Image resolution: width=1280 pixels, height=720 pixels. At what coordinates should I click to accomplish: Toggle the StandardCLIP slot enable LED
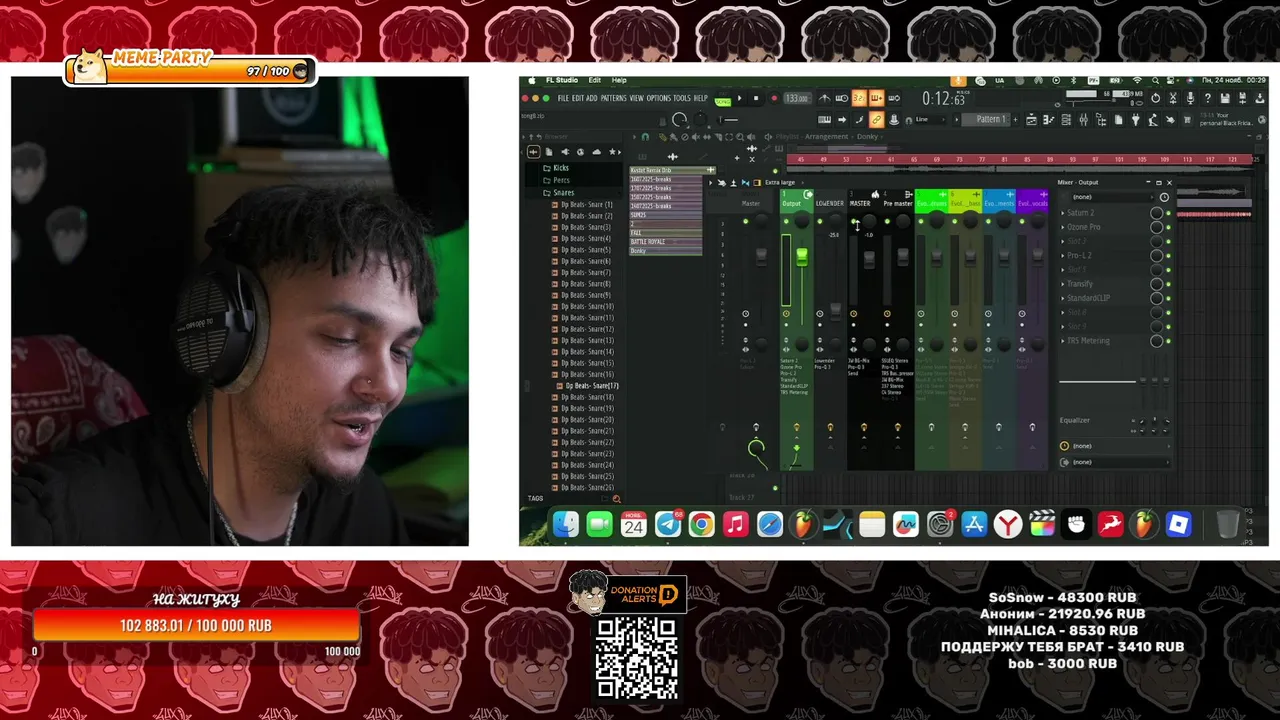(x=1168, y=298)
